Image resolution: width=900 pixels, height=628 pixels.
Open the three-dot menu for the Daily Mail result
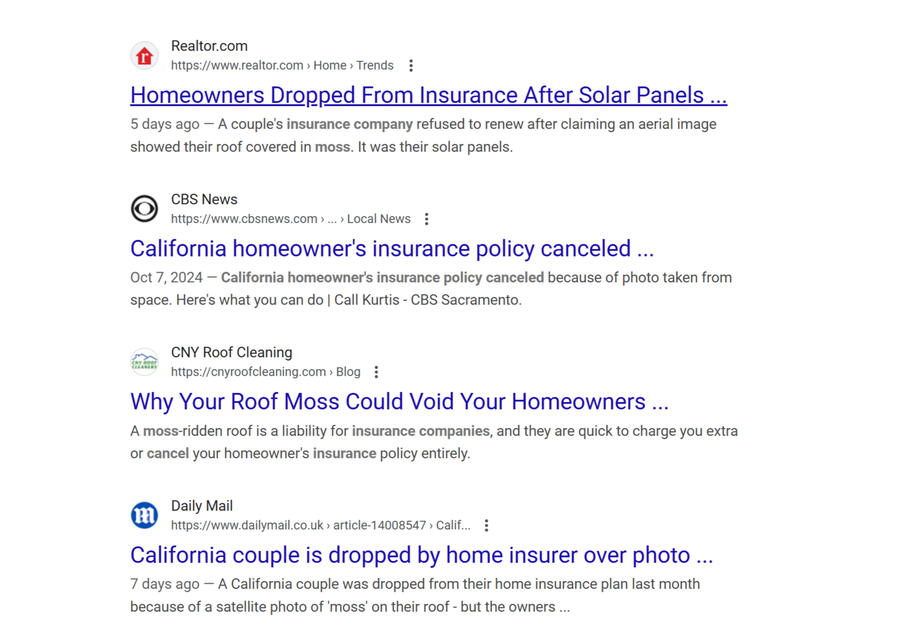[x=487, y=525]
